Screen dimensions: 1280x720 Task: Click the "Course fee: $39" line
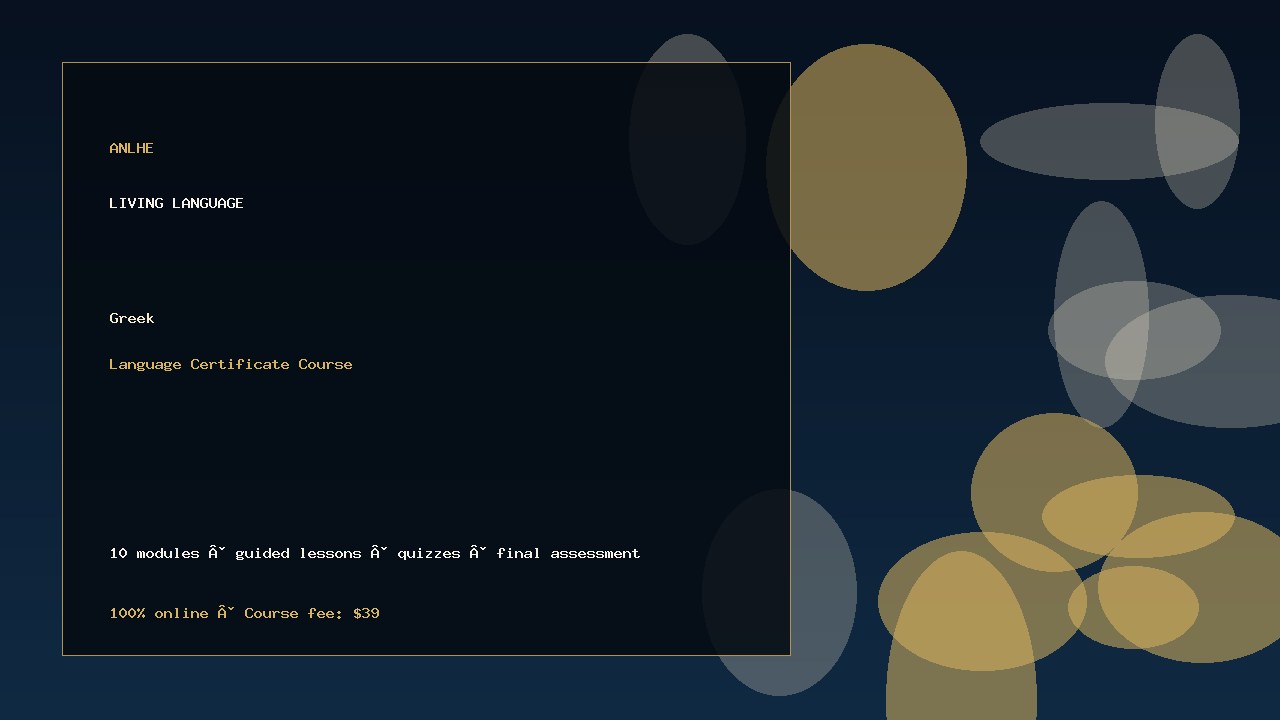click(245, 613)
